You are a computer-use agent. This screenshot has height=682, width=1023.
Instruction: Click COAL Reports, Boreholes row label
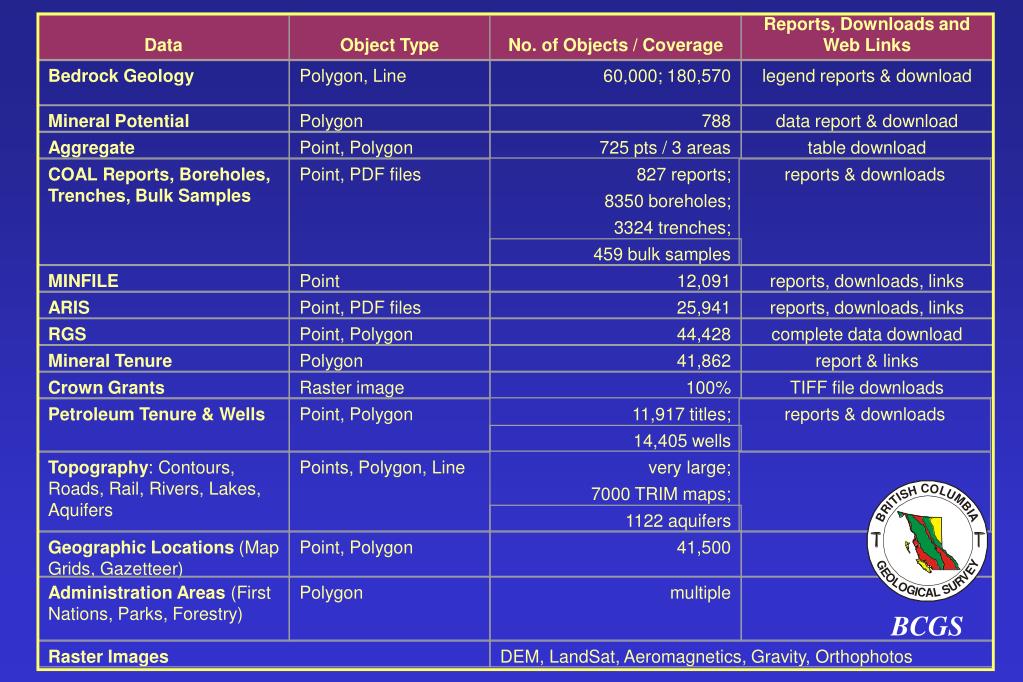pos(159,185)
